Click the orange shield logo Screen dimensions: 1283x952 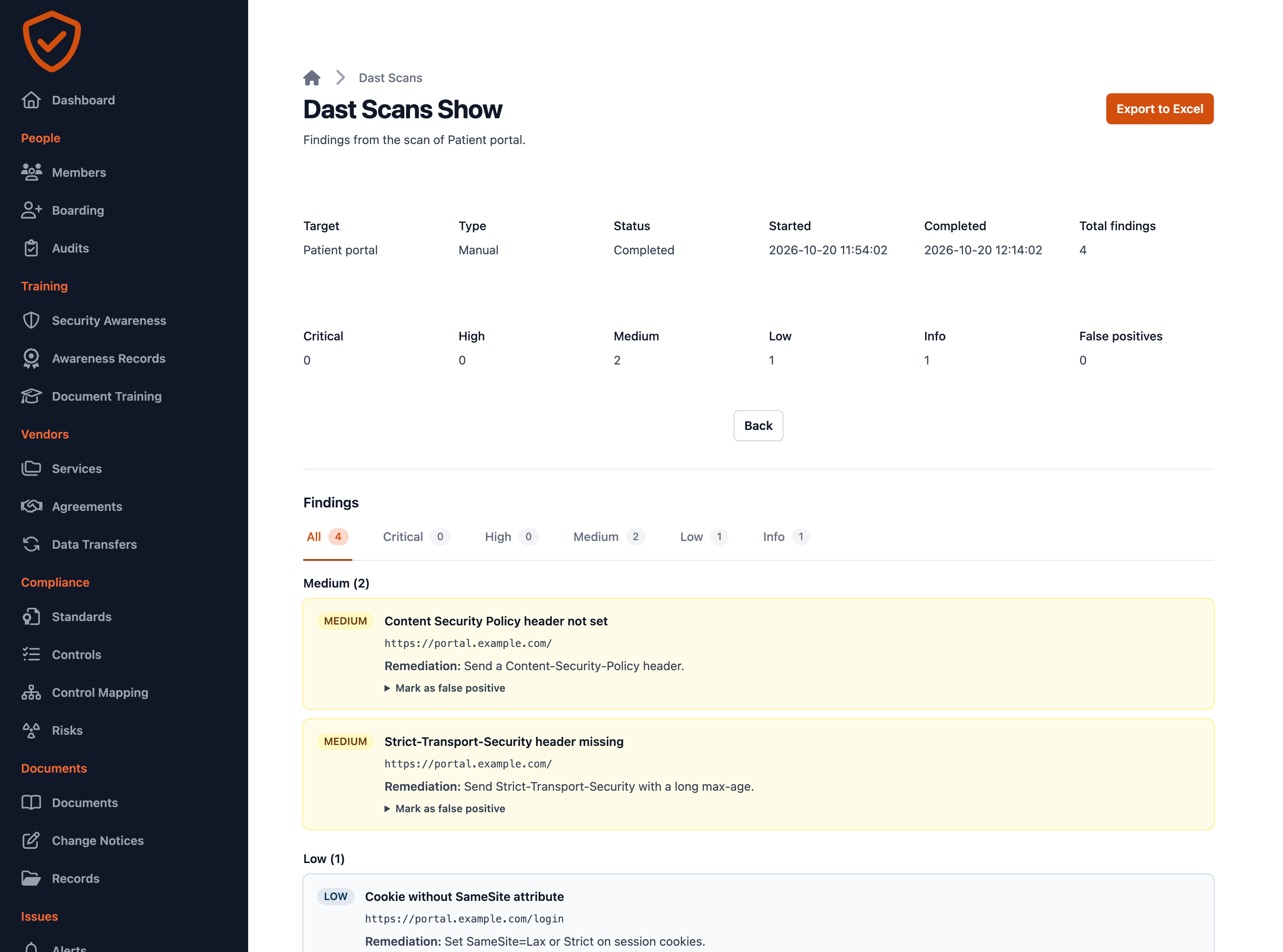(51, 41)
